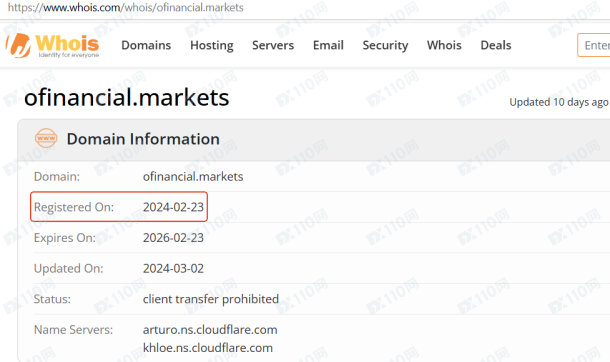Select the Domain value ofinancial.markets
The width and height of the screenshot is (610, 362).
pyautogui.click(x=193, y=177)
